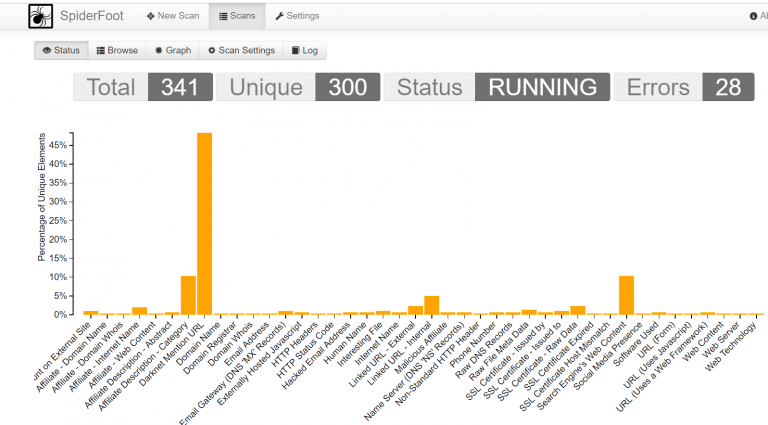Viewport: 768px width, 425px height.
Task: Click the About info icon
Action: (753, 16)
